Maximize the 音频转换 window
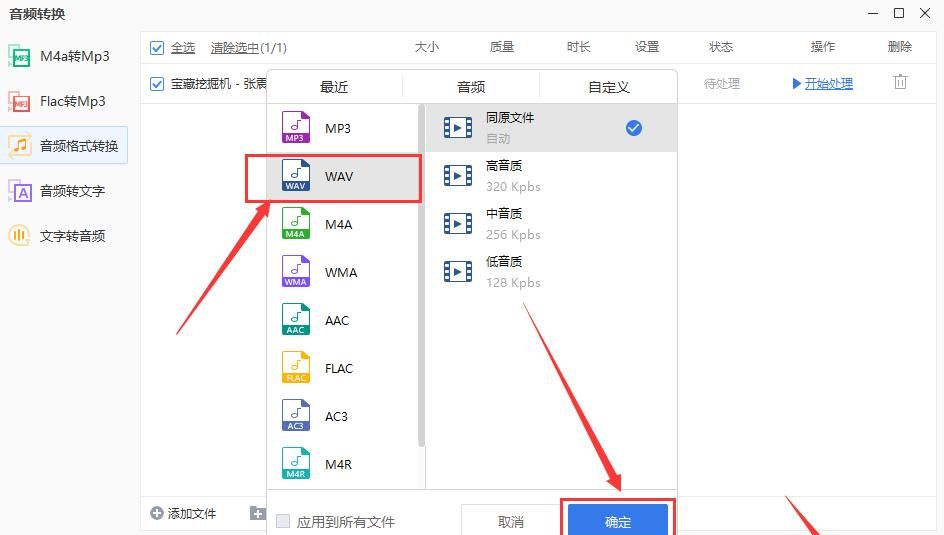Viewport: 944px width, 535px height. 899,13
